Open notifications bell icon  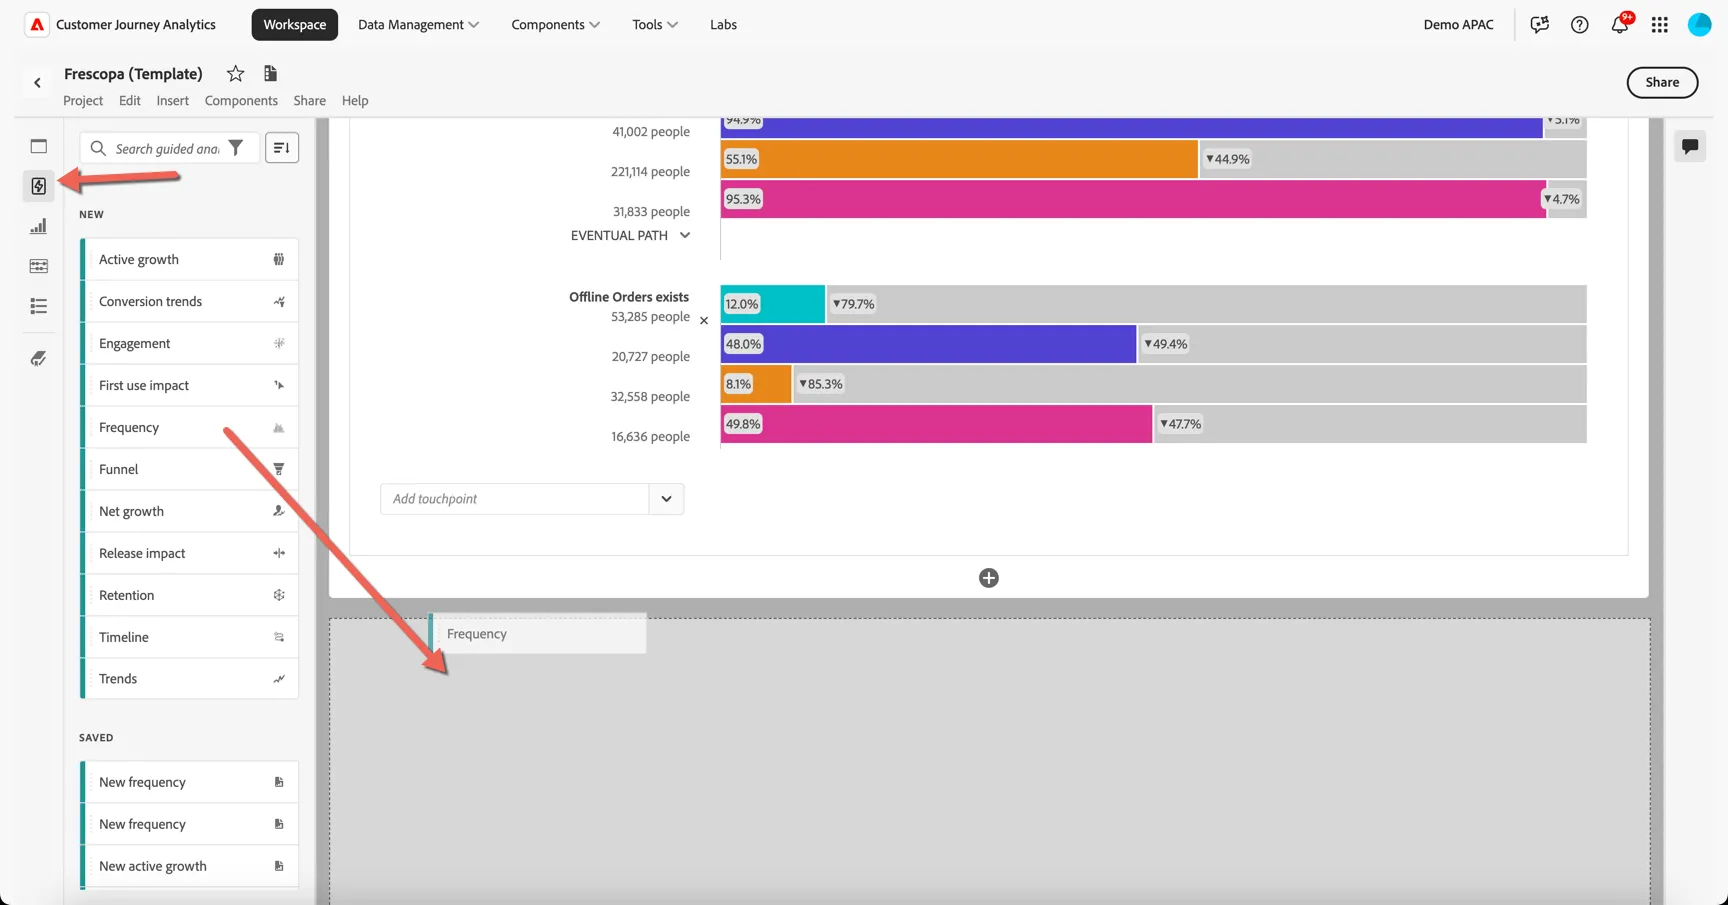click(x=1619, y=25)
